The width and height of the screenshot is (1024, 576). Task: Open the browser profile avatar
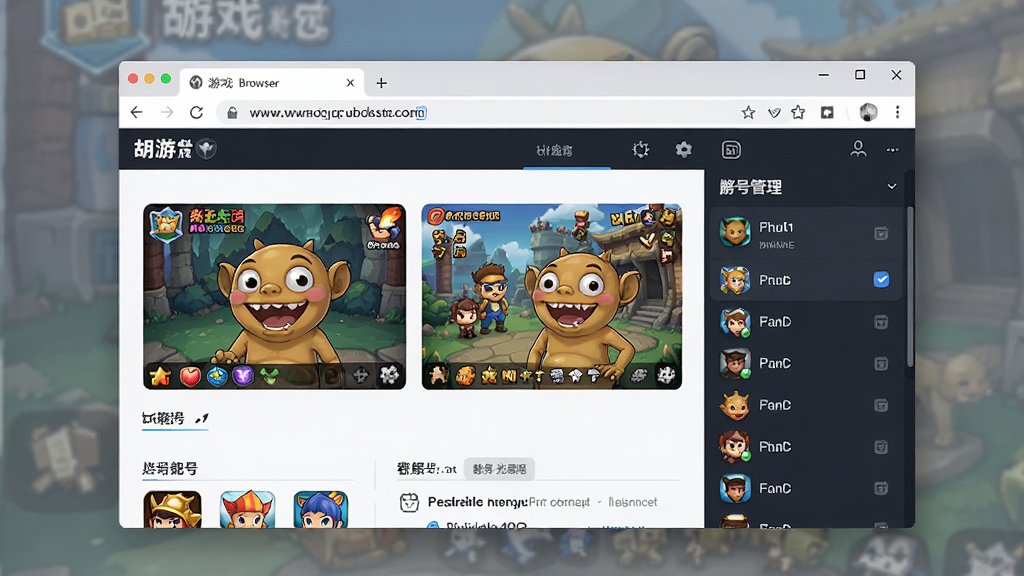[868, 112]
